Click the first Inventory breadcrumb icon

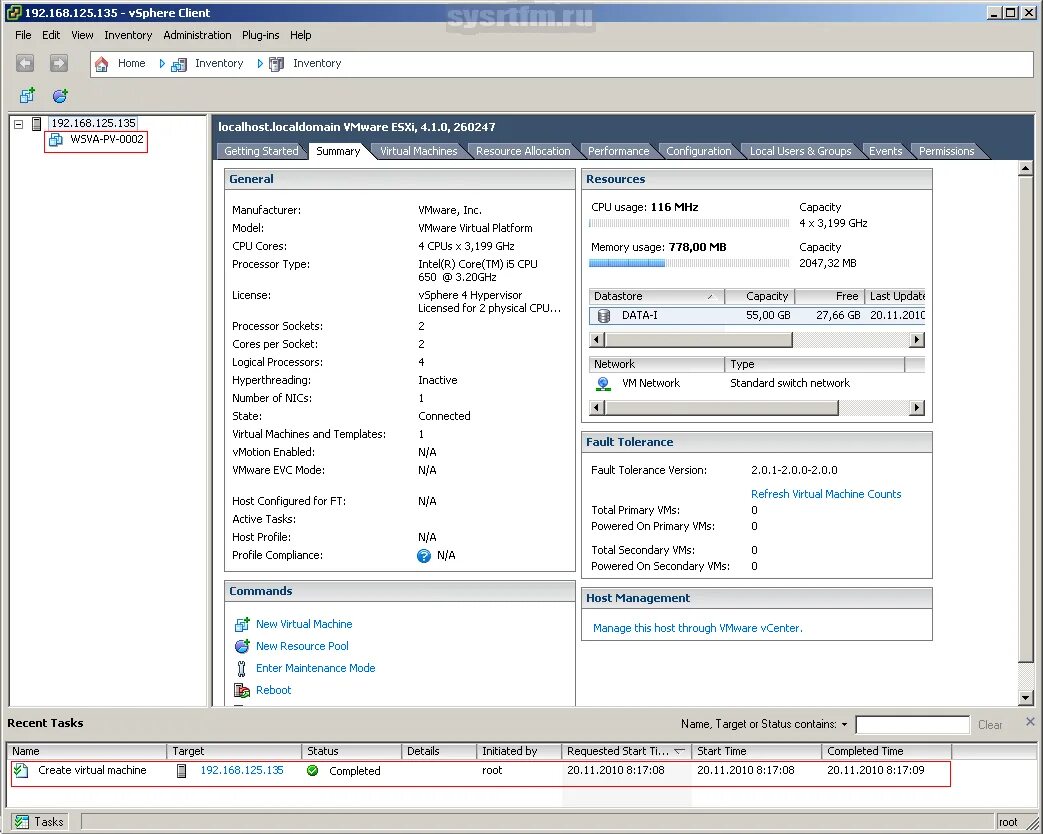click(x=179, y=65)
